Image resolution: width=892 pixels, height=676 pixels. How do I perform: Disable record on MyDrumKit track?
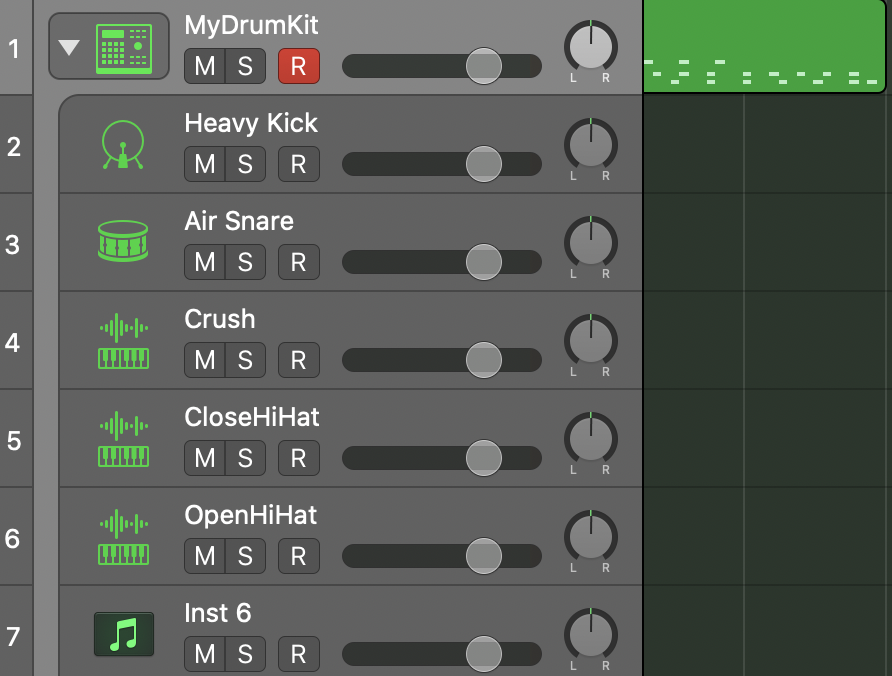[298, 66]
